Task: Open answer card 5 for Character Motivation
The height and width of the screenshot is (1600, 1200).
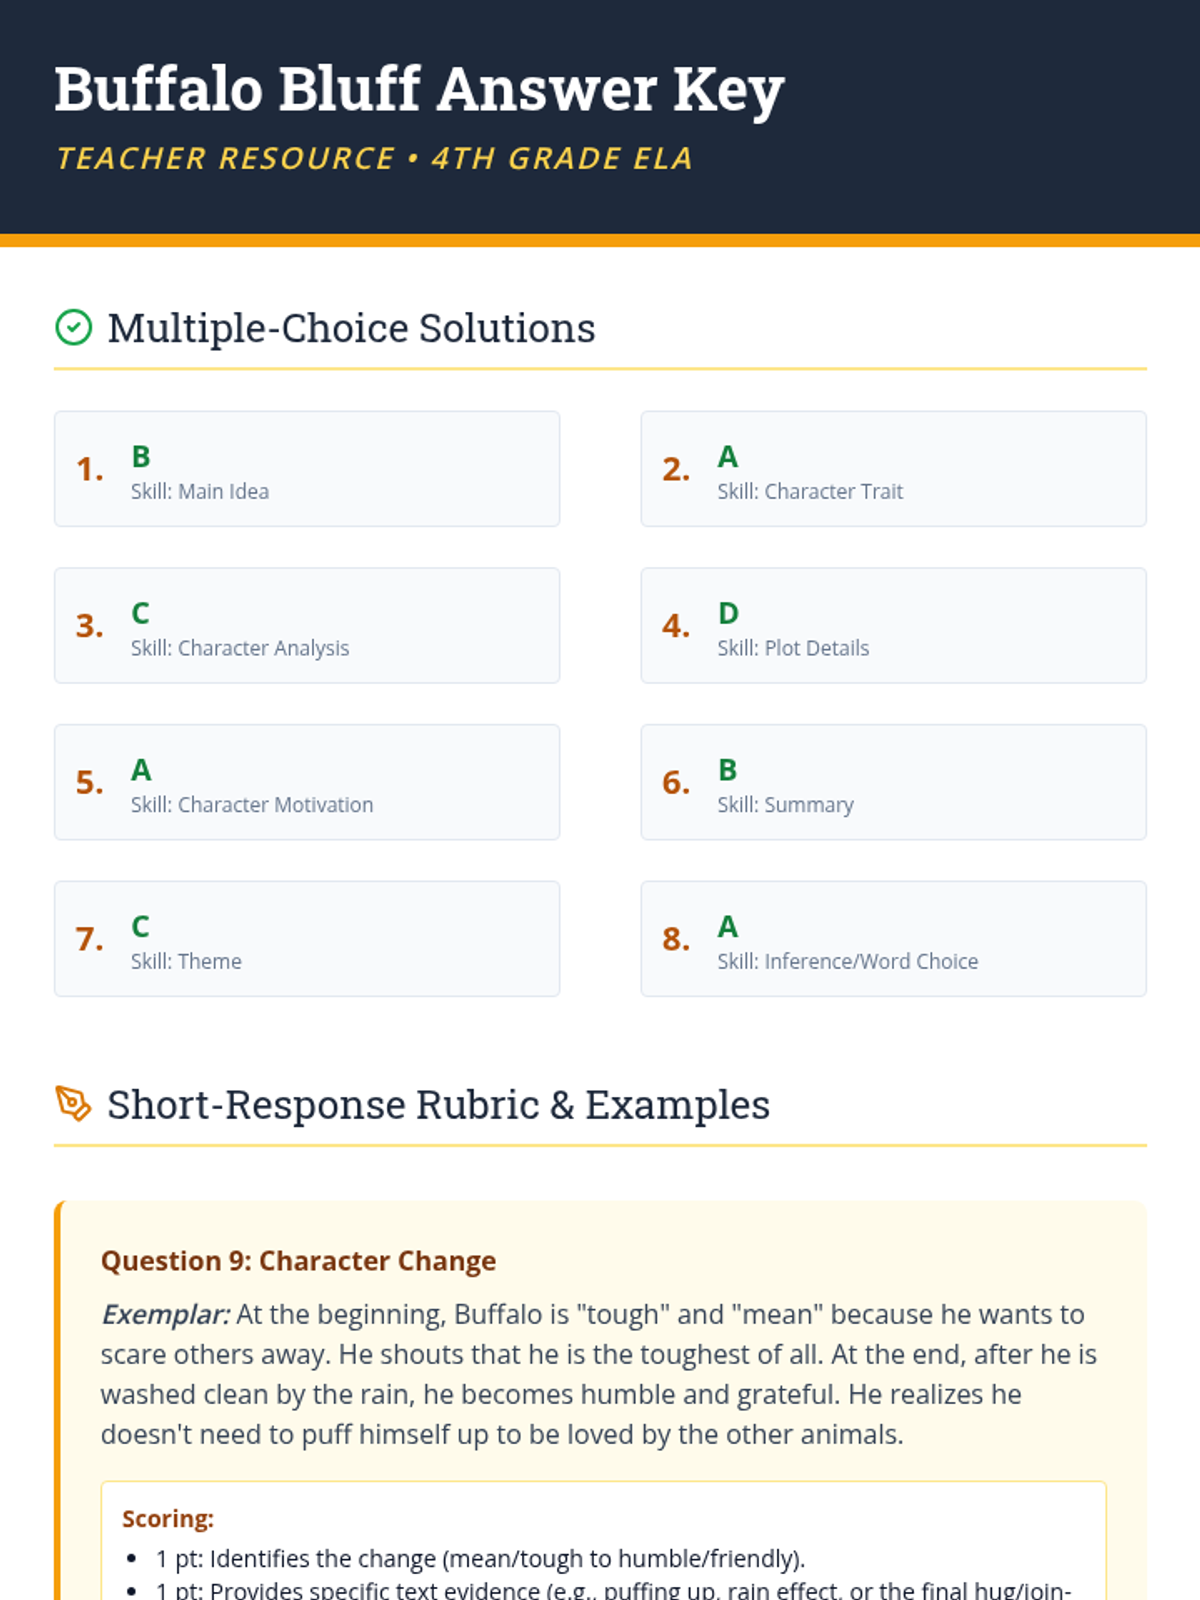Action: click(x=307, y=782)
